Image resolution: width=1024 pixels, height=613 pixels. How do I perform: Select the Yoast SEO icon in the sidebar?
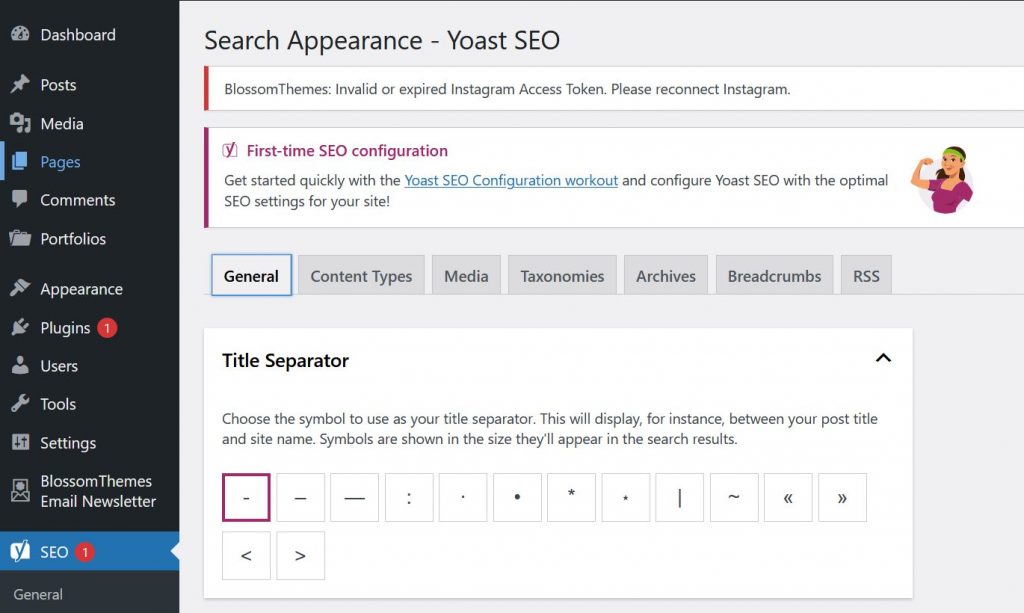[x=22, y=551]
